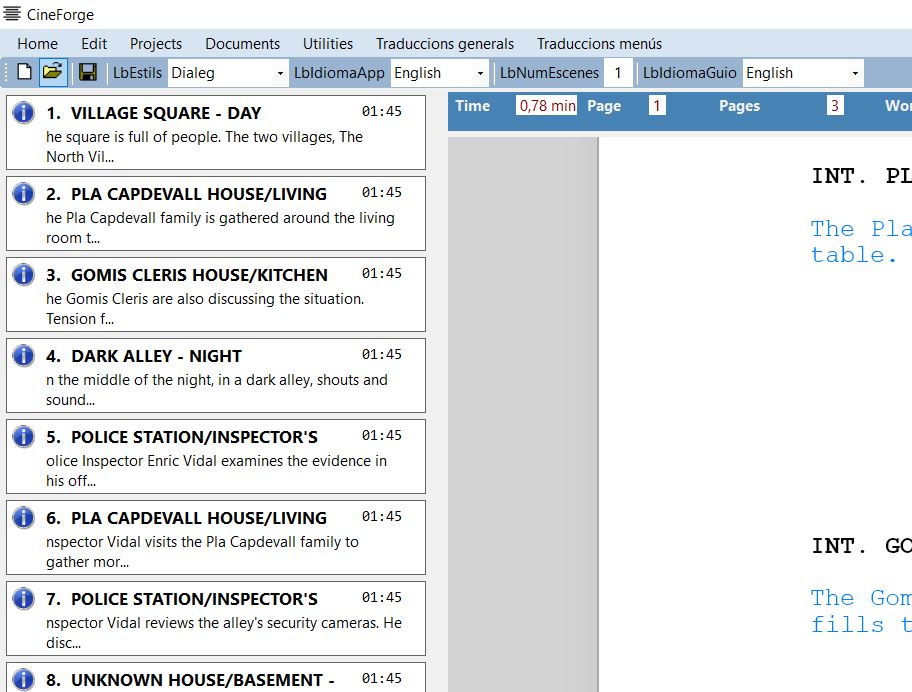This screenshot has height=692, width=912.
Task: Click the LbNumEscenes number field
Action: [618, 73]
